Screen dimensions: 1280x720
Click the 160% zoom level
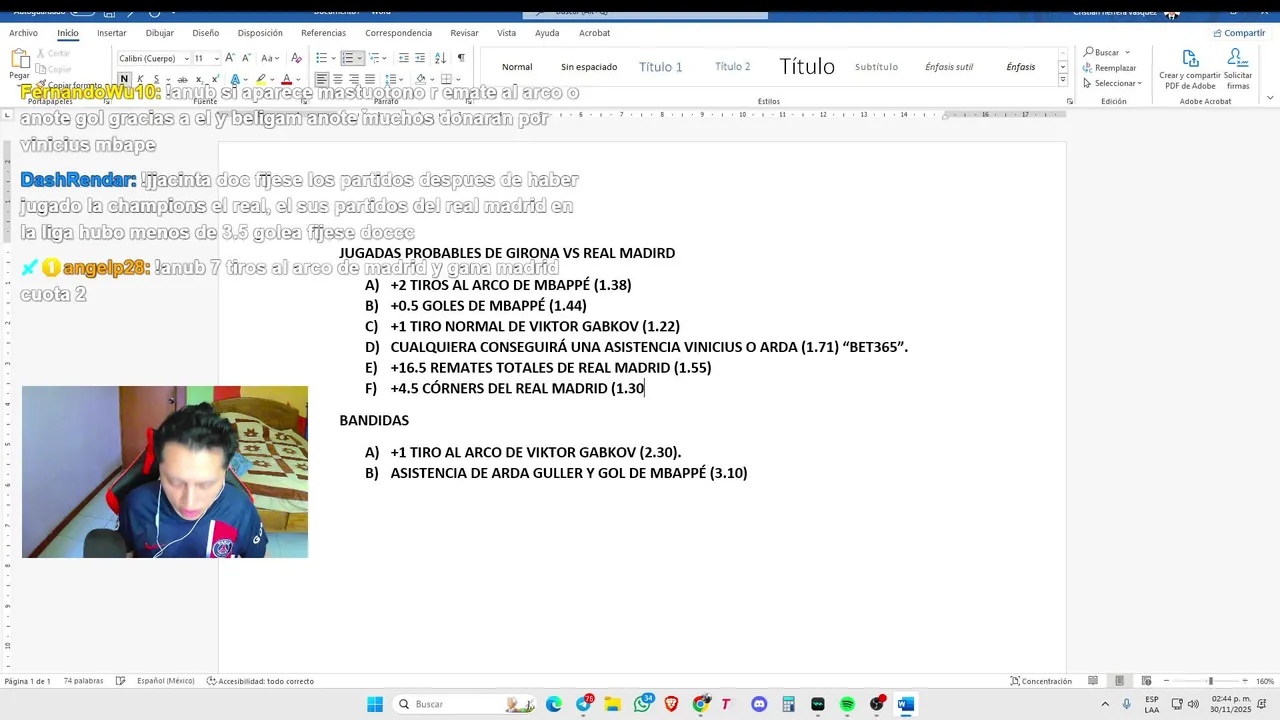tap(1265, 681)
